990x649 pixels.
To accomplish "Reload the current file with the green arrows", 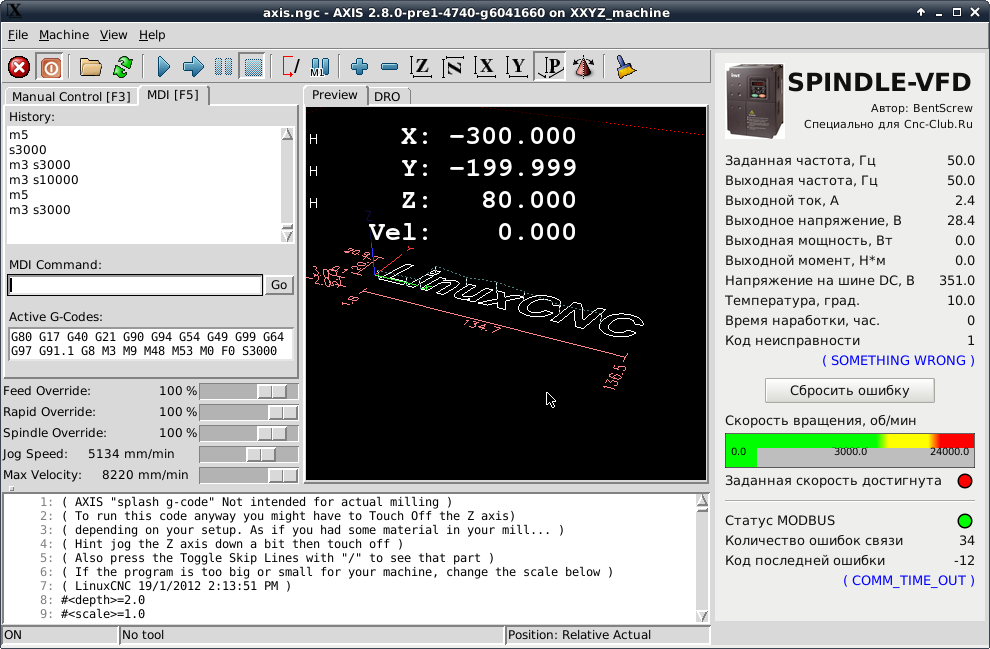I will point(122,67).
